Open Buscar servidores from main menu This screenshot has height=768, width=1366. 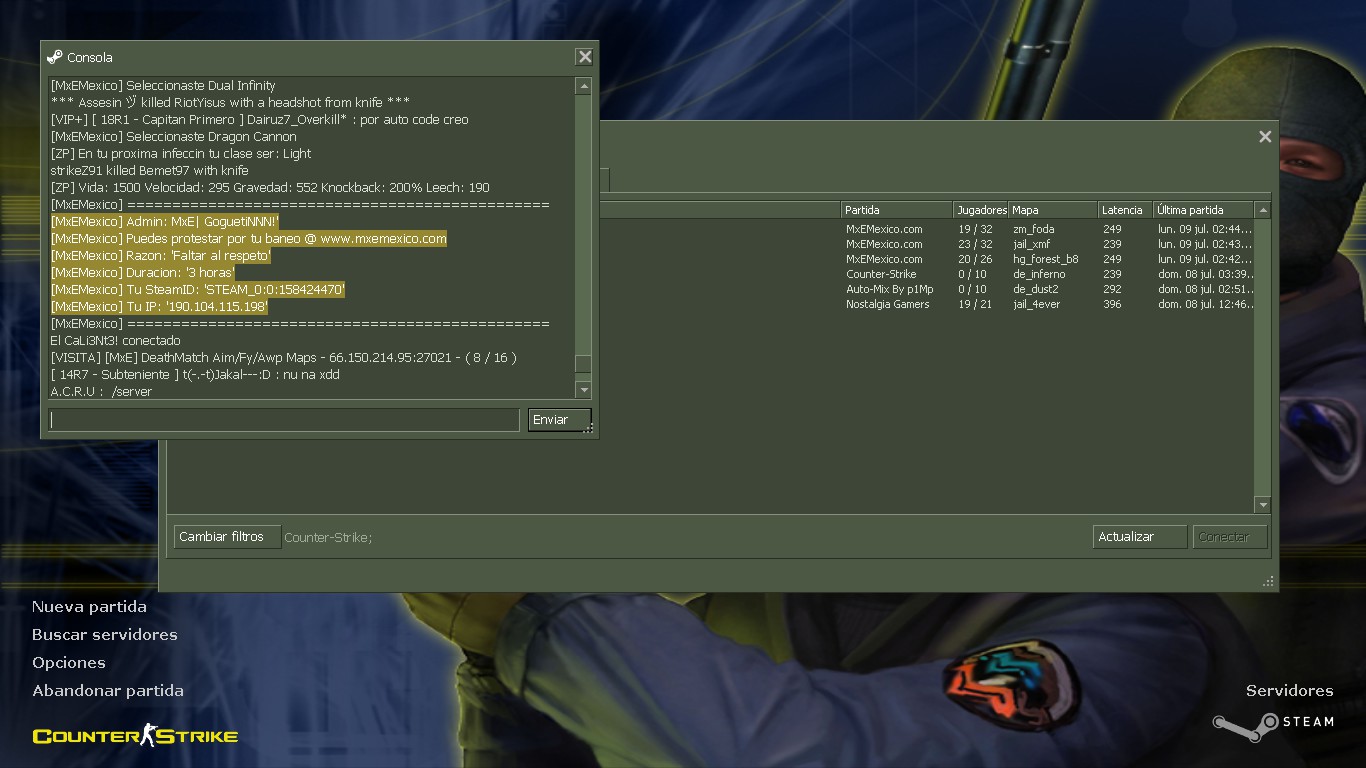pyautogui.click(x=104, y=635)
